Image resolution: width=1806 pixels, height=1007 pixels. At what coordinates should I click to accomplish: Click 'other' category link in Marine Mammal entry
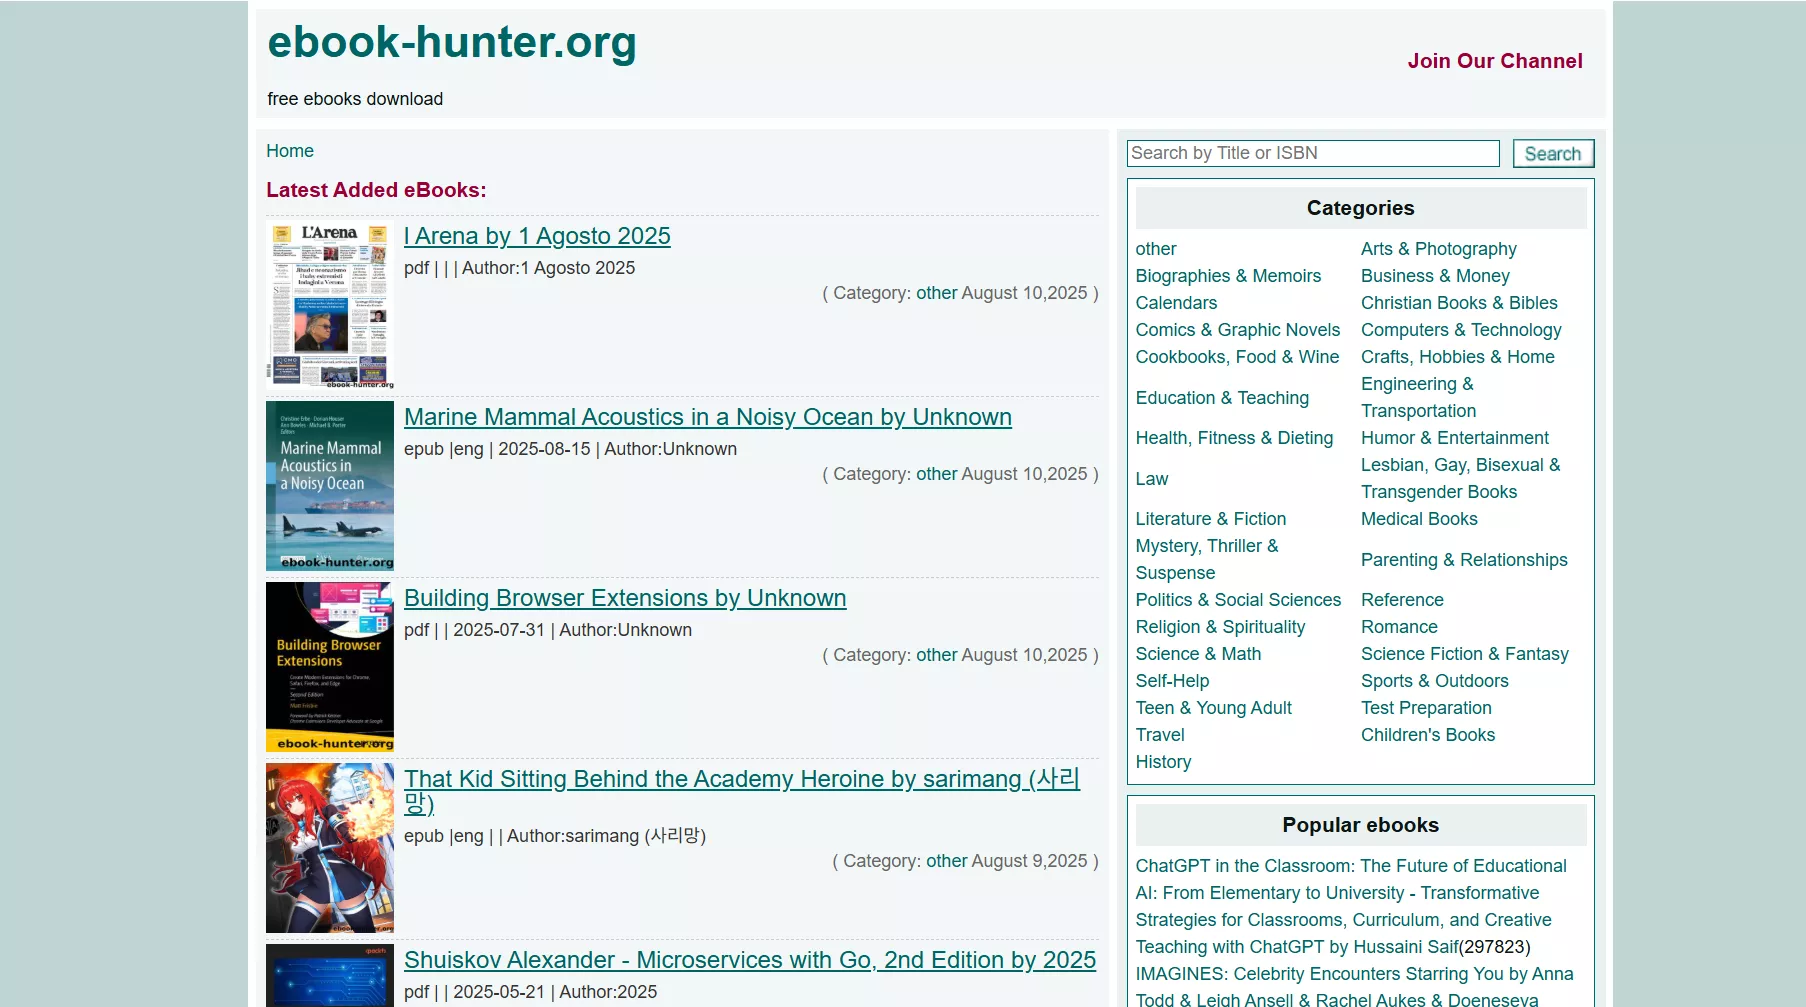[x=936, y=474]
